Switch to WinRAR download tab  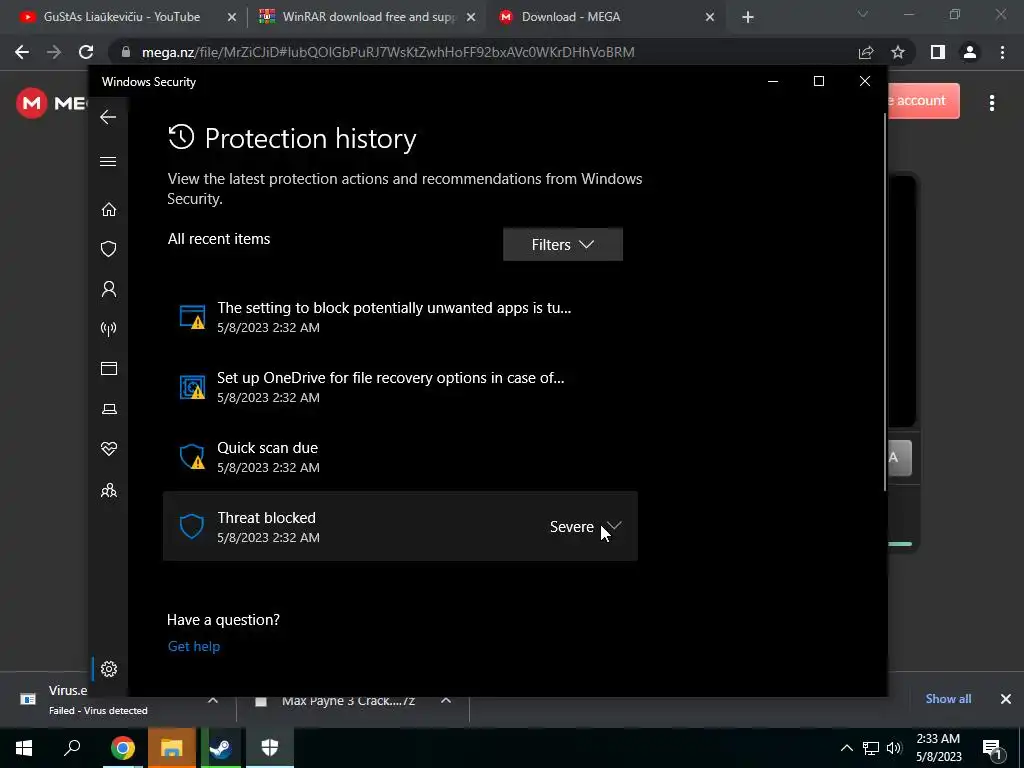(x=368, y=17)
